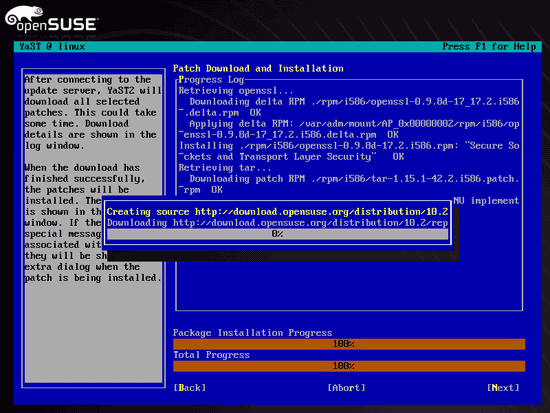Click the 'Press F1 for Help' text
The width and height of the screenshot is (550, 413).
click(489, 47)
